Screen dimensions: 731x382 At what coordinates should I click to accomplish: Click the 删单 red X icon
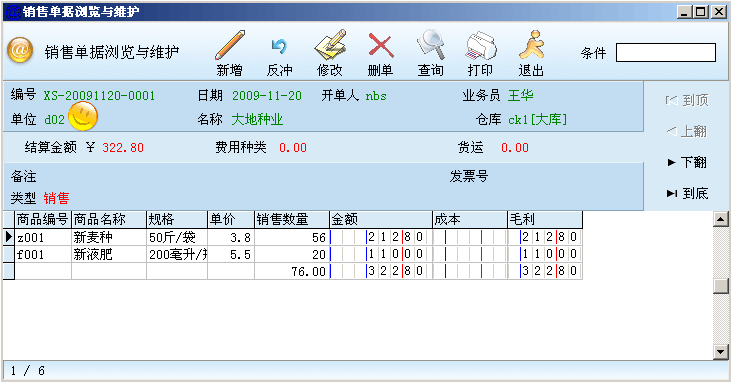pyautogui.click(x=380, y=45)
